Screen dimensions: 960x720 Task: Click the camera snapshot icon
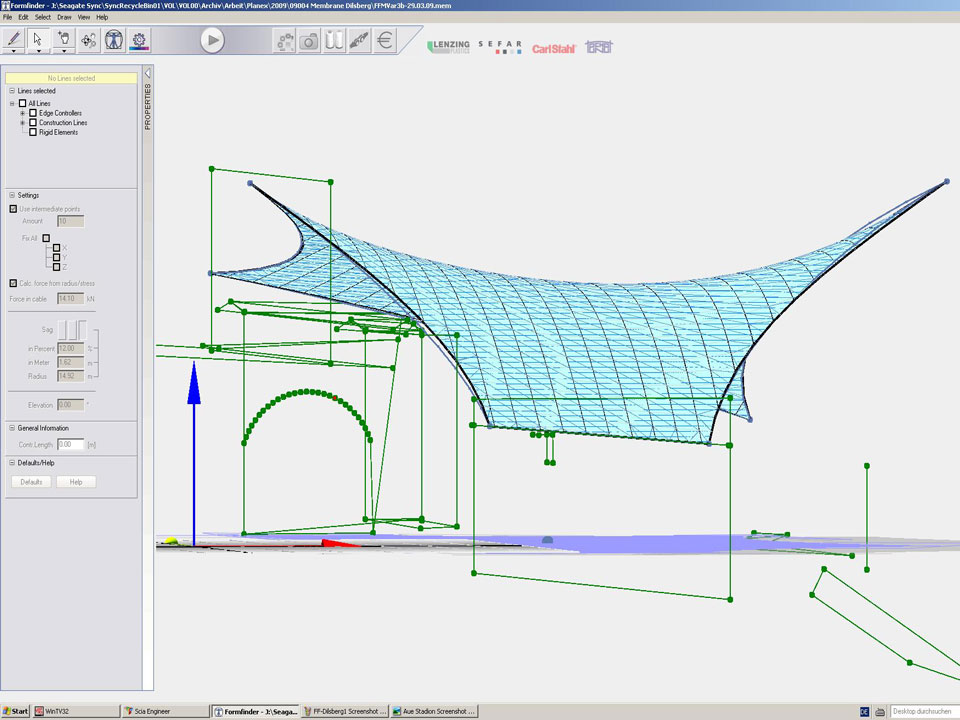coord(310,41)
